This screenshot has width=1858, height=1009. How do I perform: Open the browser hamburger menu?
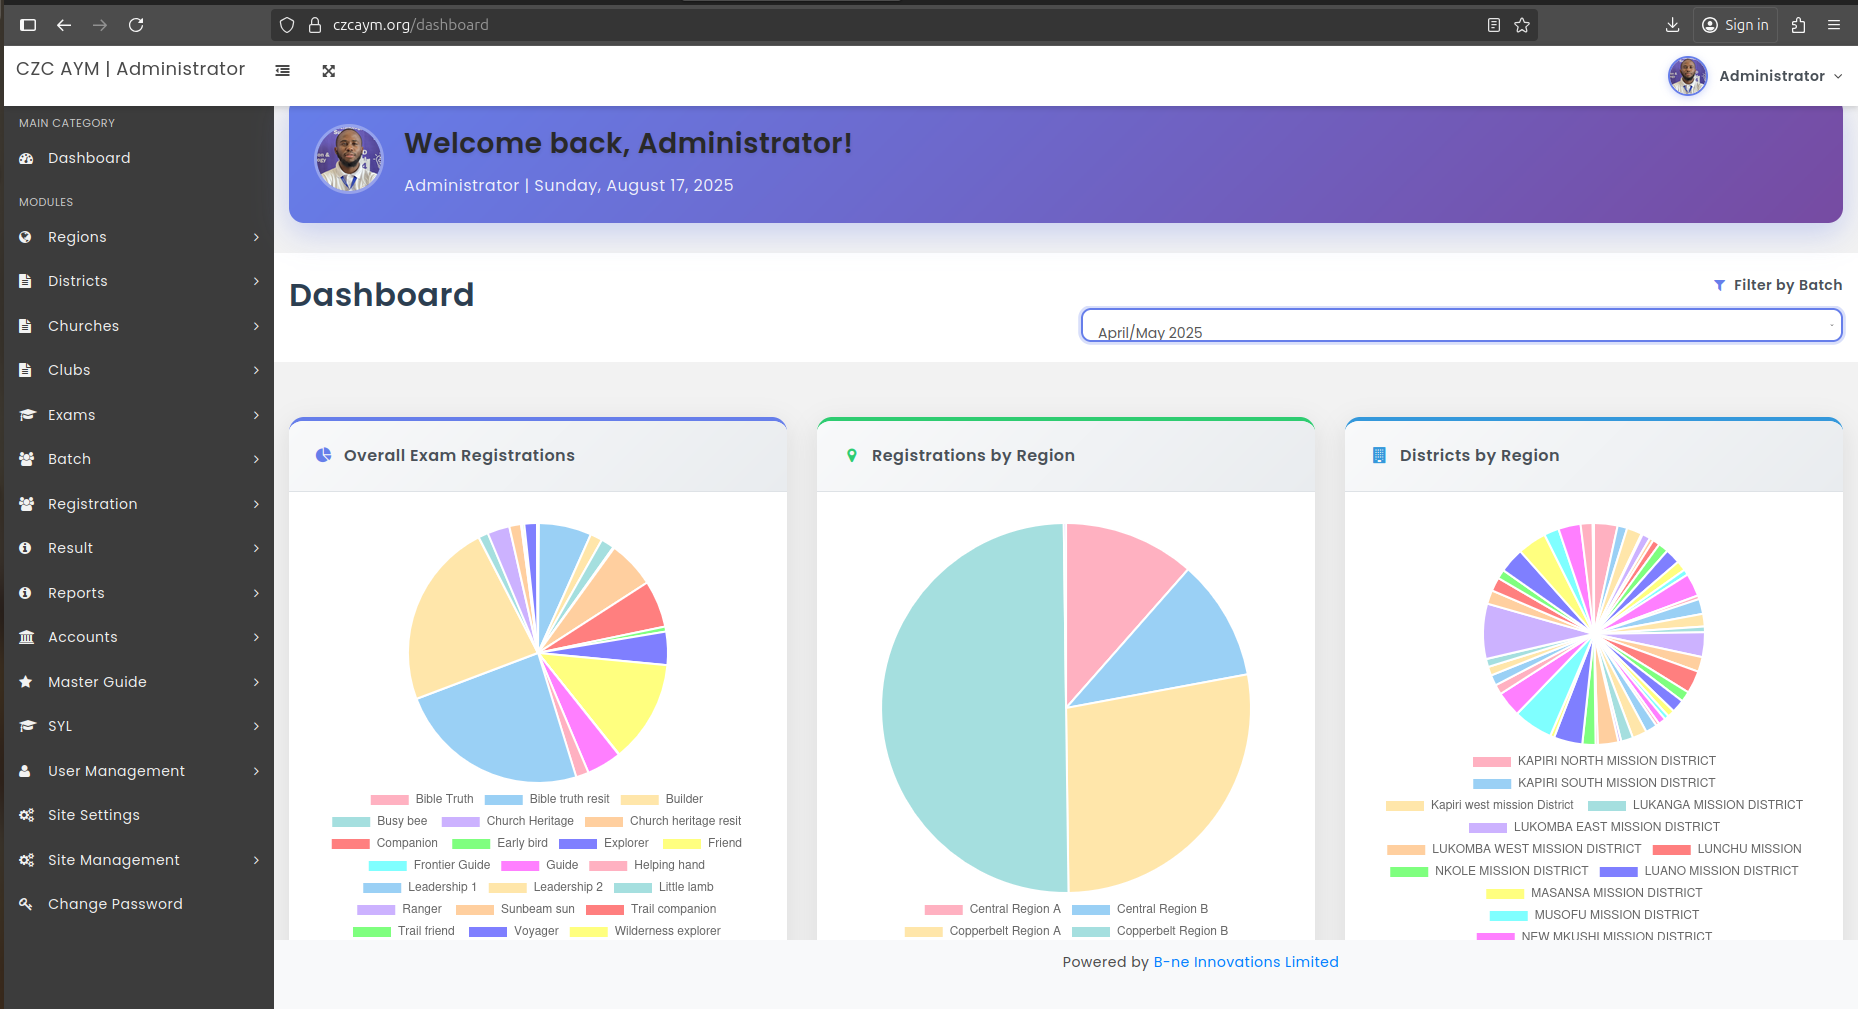tap(1835, 24)
